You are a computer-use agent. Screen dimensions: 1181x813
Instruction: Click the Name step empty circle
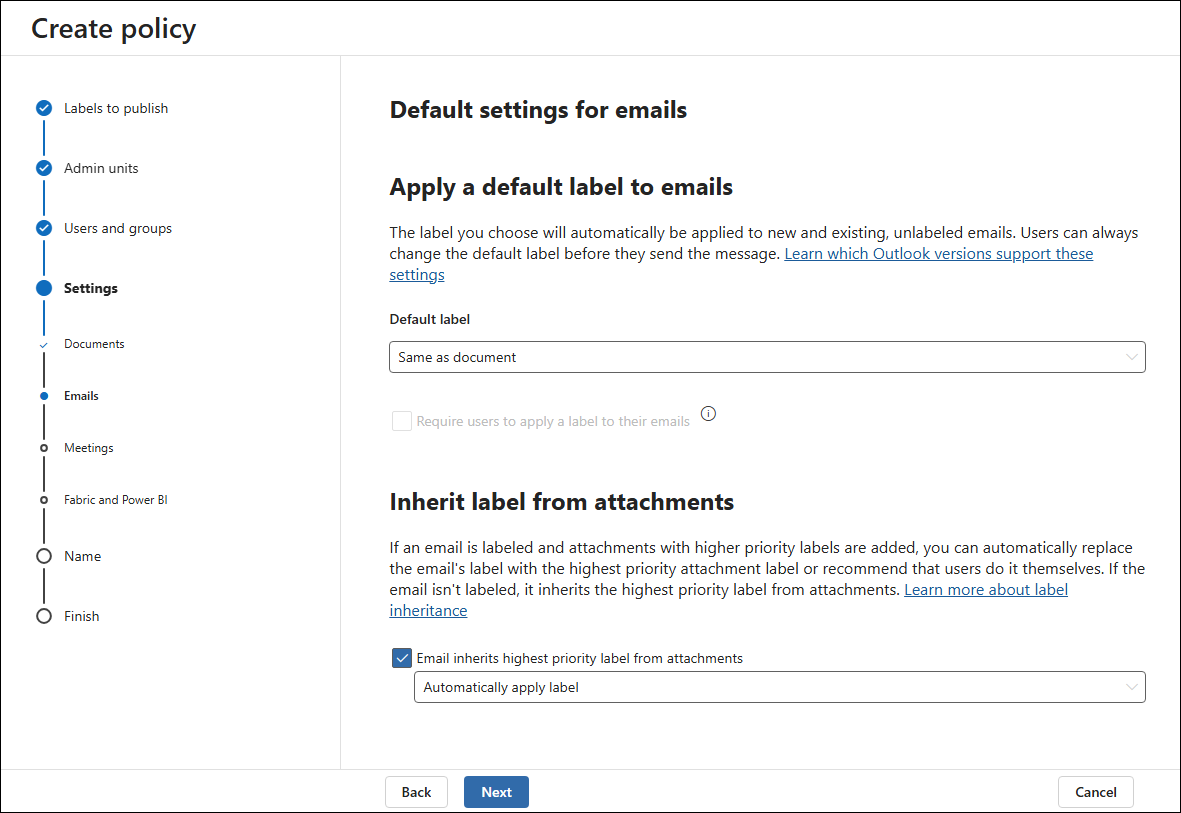(x=44, y=556)
